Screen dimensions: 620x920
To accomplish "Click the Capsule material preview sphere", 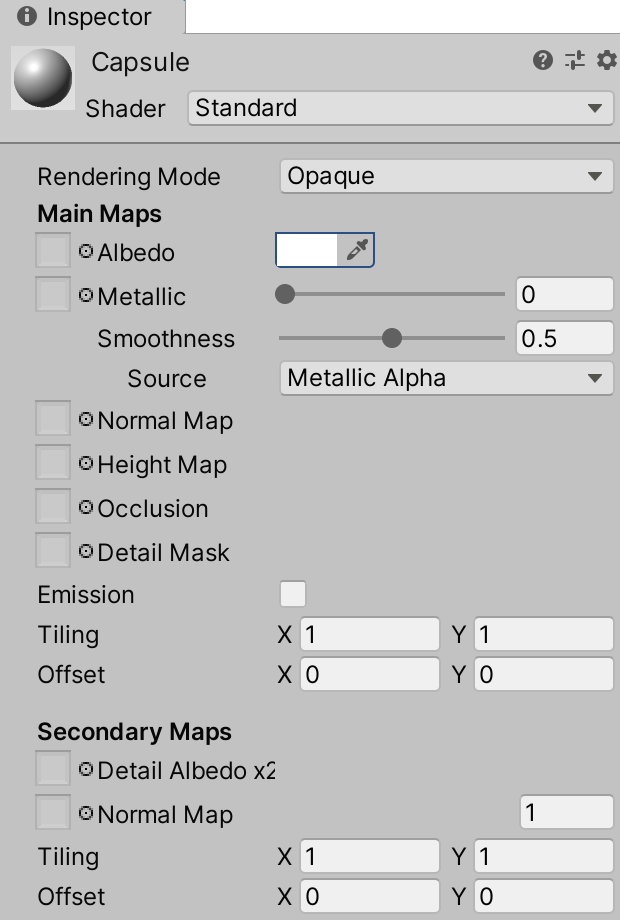I will (42, 79).
